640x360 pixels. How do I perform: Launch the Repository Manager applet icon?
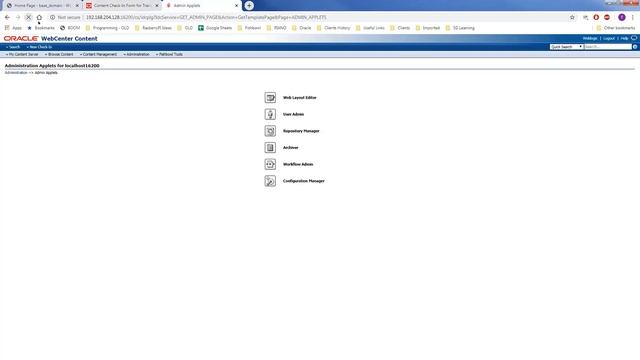coord(270,131)
